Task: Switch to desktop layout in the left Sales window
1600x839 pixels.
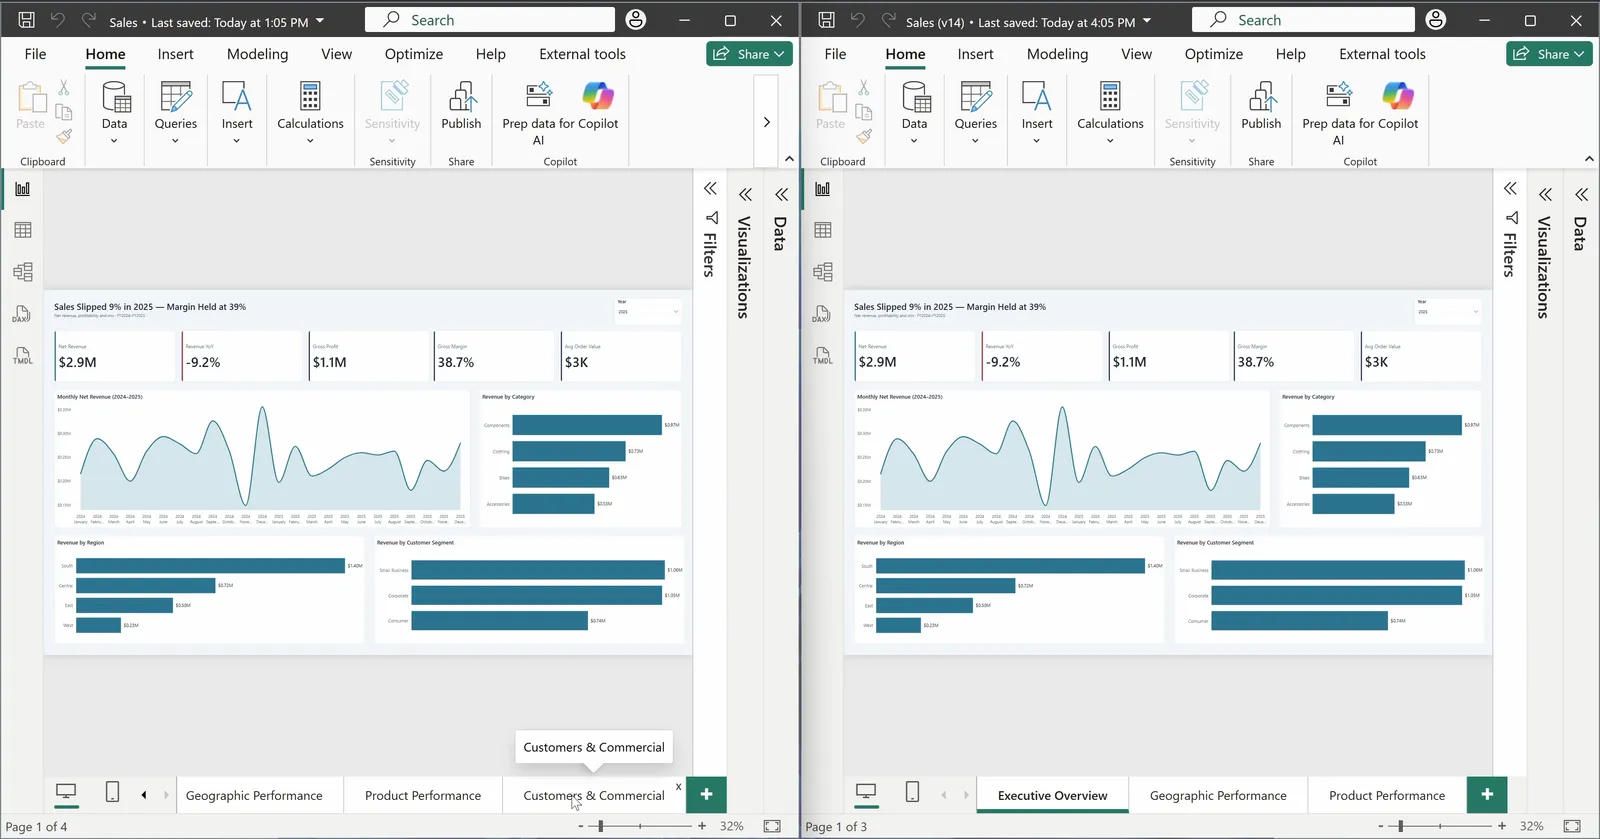Action: 66,793
